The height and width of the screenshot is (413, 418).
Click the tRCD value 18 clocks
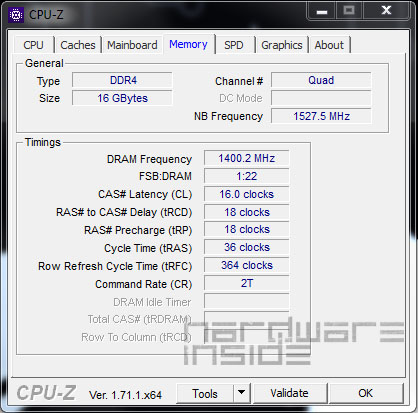pos(247,212)
